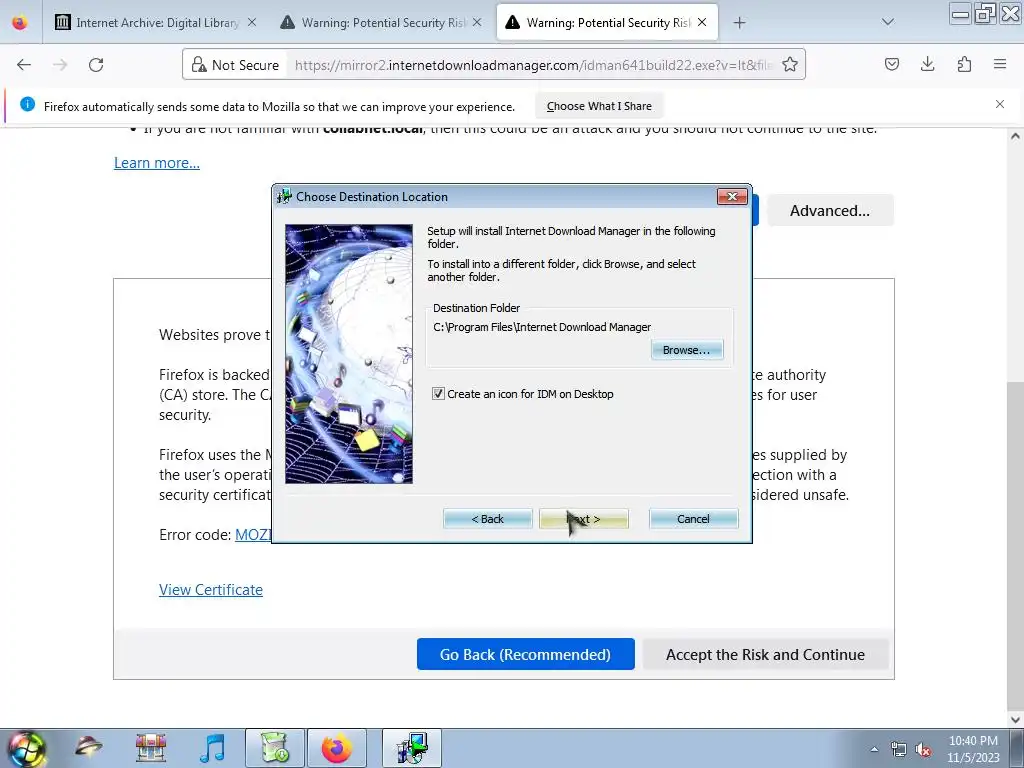This screenshot has height=768, width=1024.
Task: Click the page vertical scrollbar thumb
Action: coord(1015,545)
